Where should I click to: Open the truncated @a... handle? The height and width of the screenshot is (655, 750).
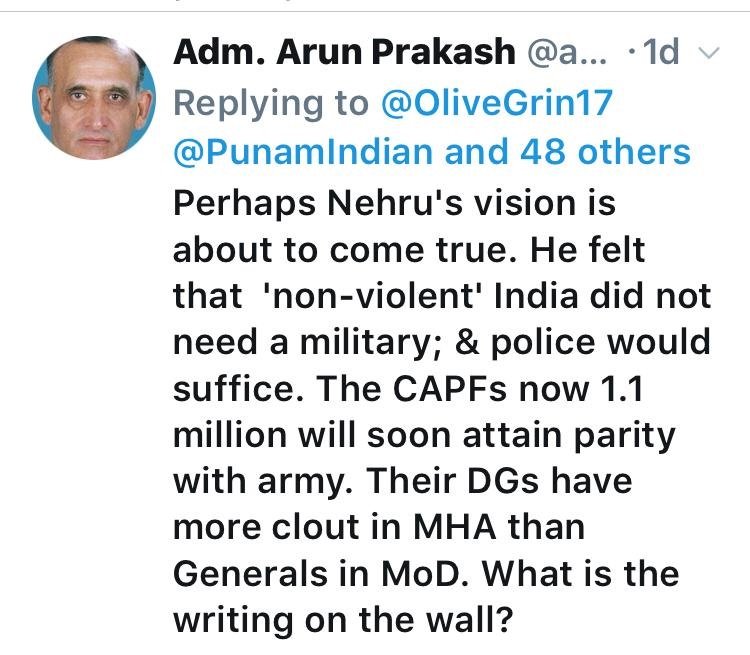click(x=567, y=53)
